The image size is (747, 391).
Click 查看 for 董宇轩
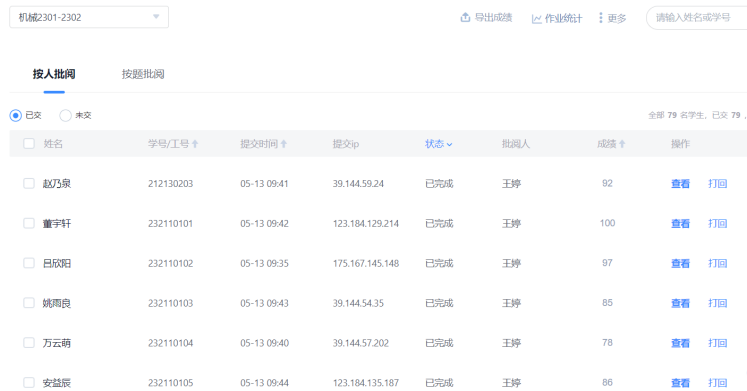point(680,224)
